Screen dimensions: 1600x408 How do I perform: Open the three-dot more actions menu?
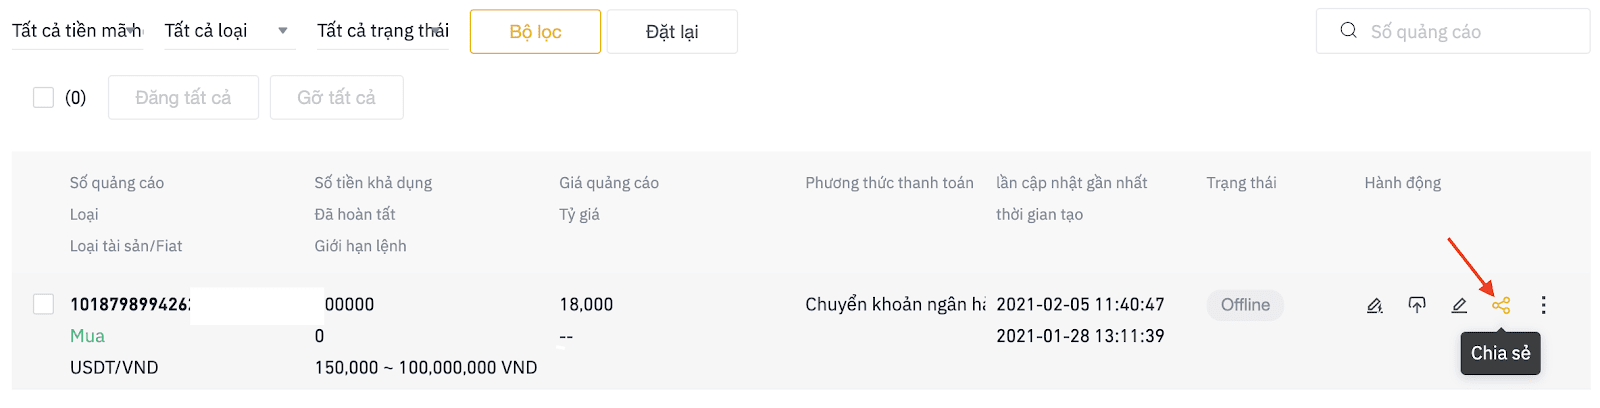tap(1543, 305)
